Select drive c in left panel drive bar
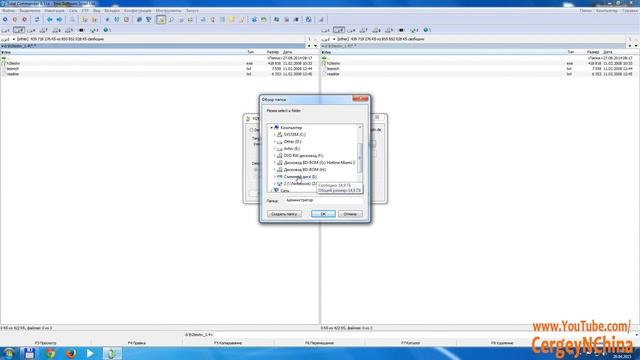This screenshot has height=360, width=640. click(6, 30)
